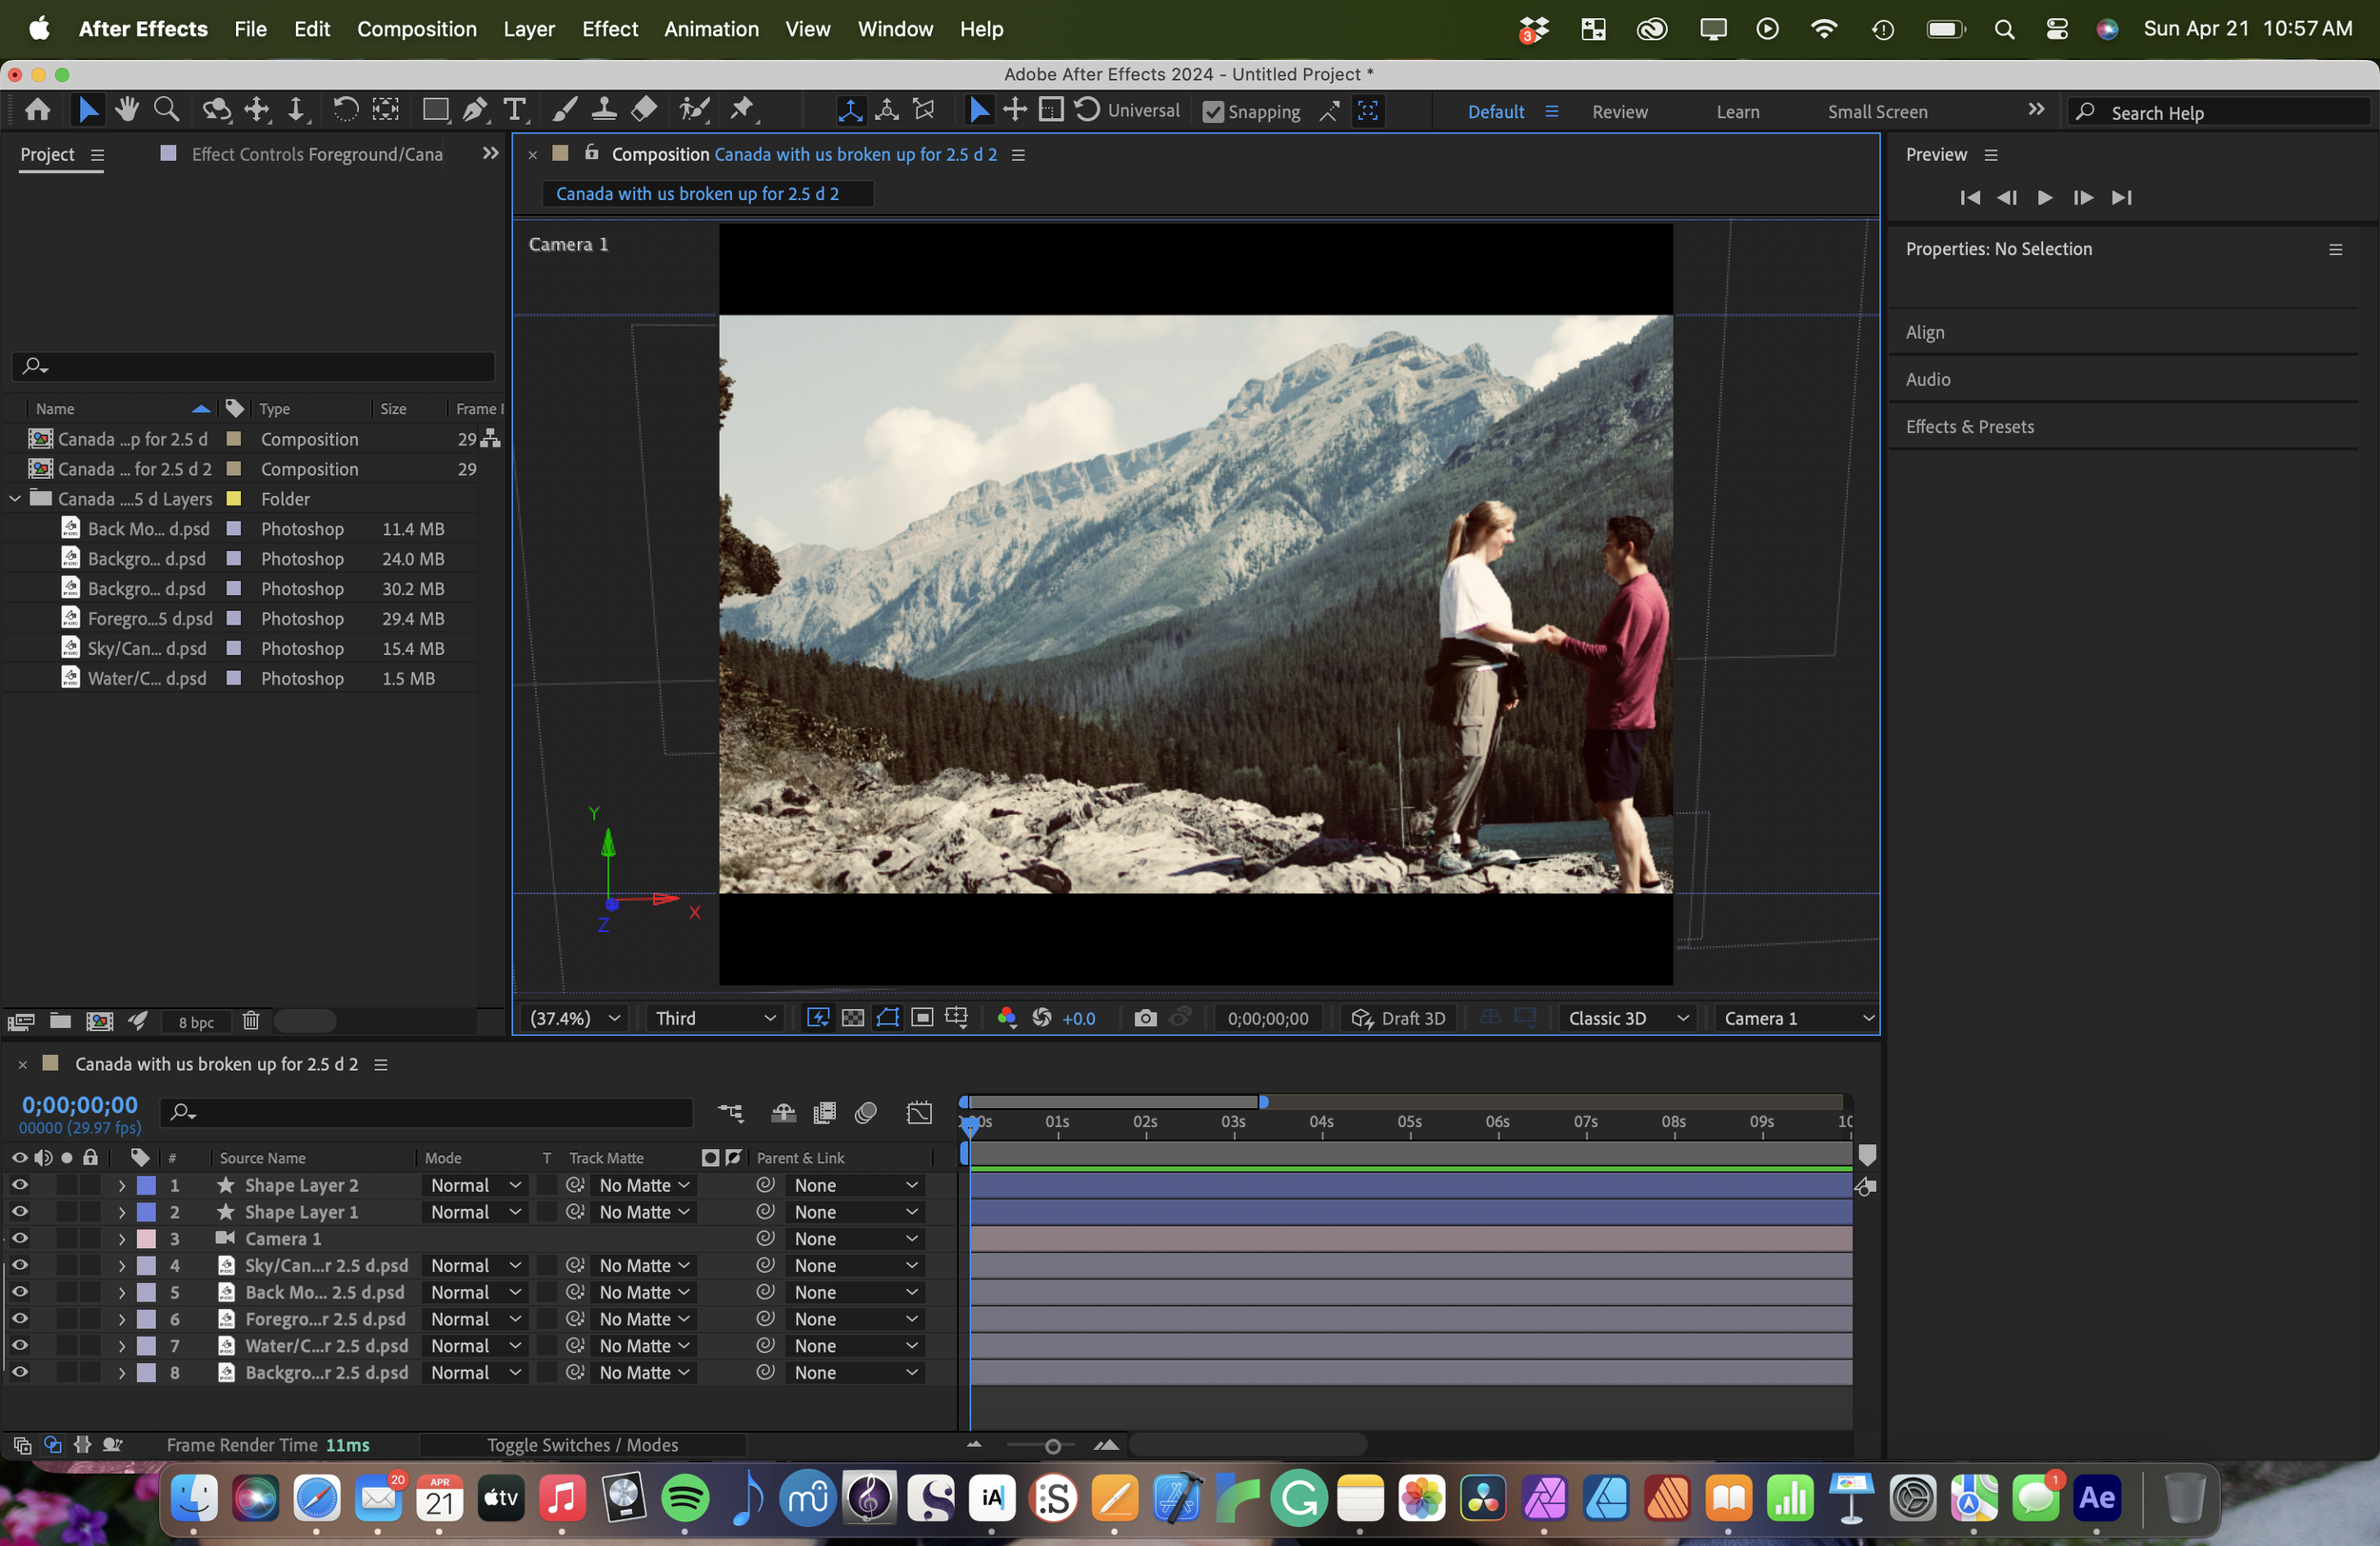This screenshot has width=2380, height=1546.
Task: Select the Rectangle shape tool
Action: pos(435,110)
